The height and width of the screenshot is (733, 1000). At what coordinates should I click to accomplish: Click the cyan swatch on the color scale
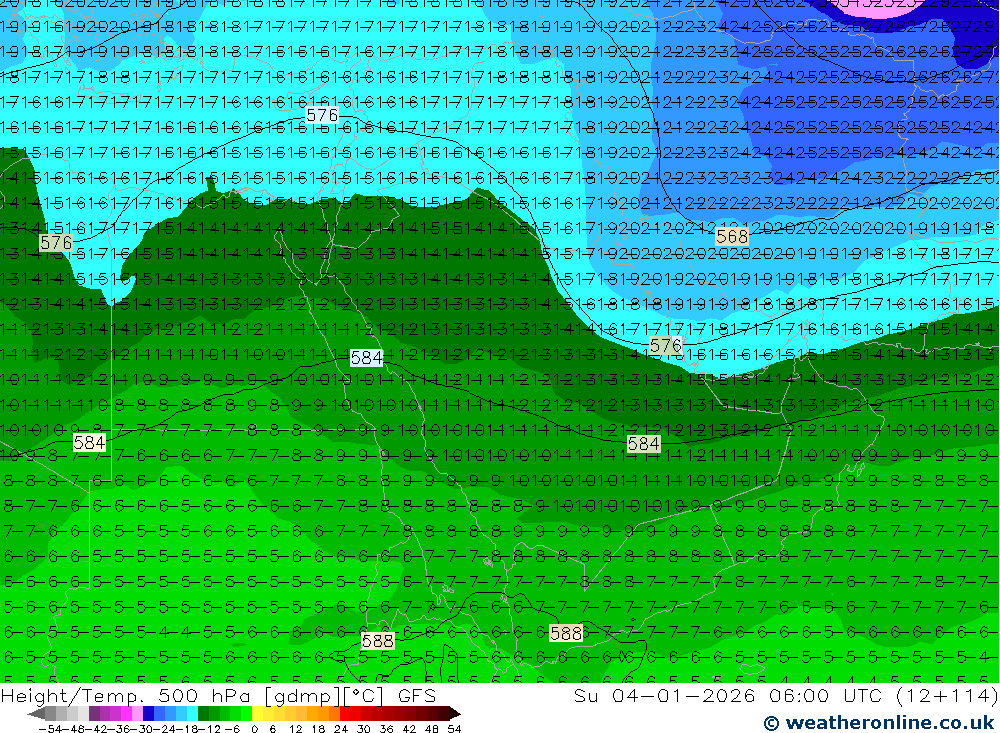[x=192, y=714]
